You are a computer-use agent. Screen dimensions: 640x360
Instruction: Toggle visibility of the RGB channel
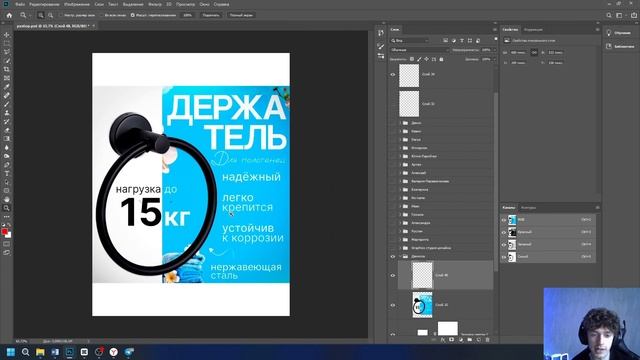[504, 220]
